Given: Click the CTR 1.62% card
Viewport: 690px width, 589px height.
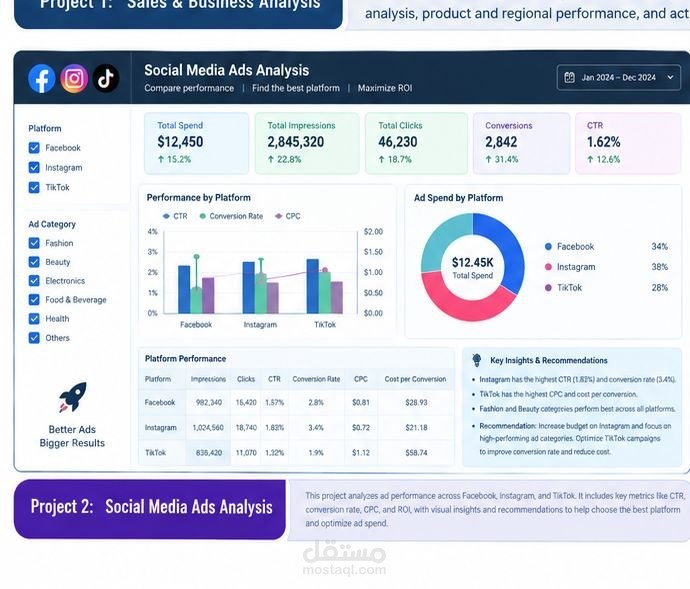Looking at the screenshot, I should (628, 143).
